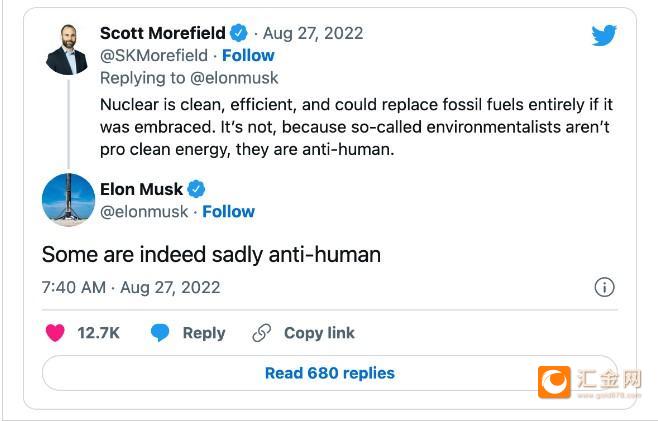Click the Twitter bird logo
This screenshot has height=421, width=658.
coord(604,36)
